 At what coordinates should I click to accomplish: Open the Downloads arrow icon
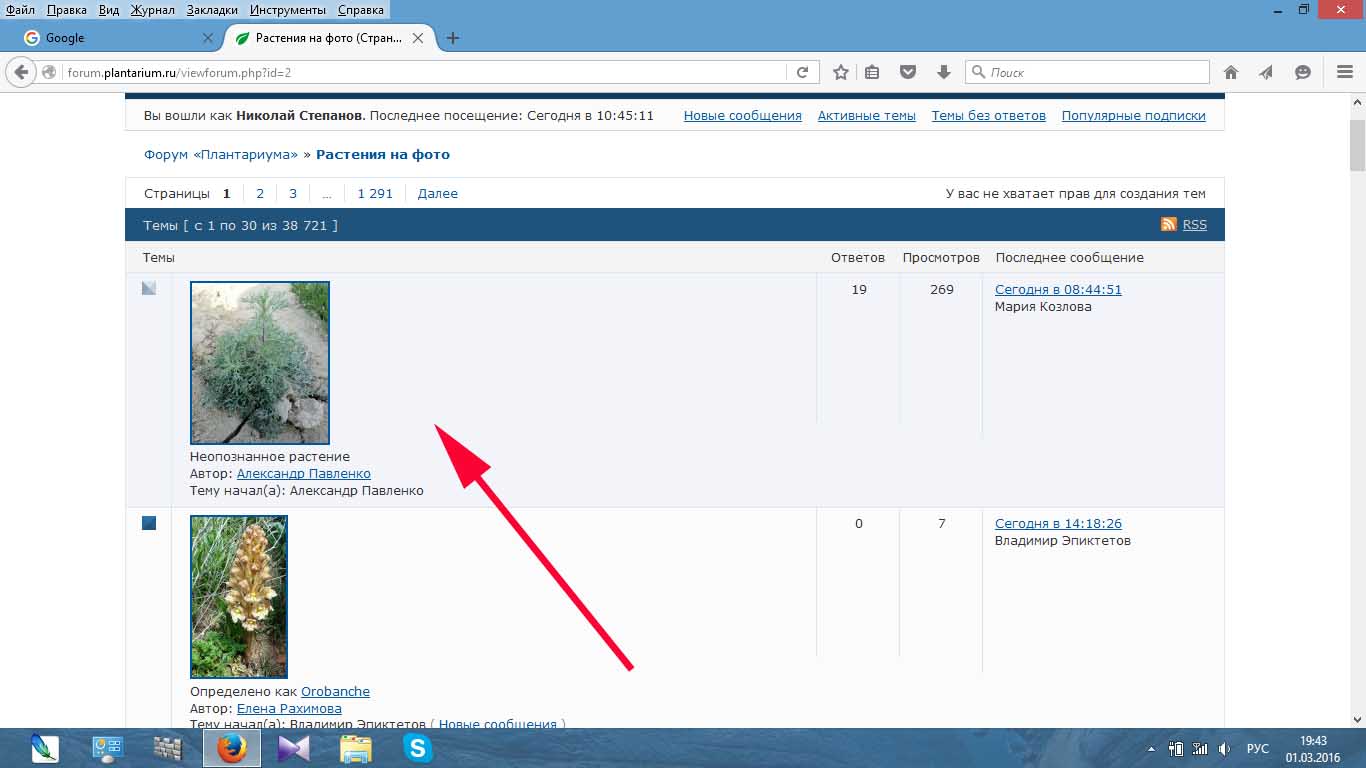943,72
